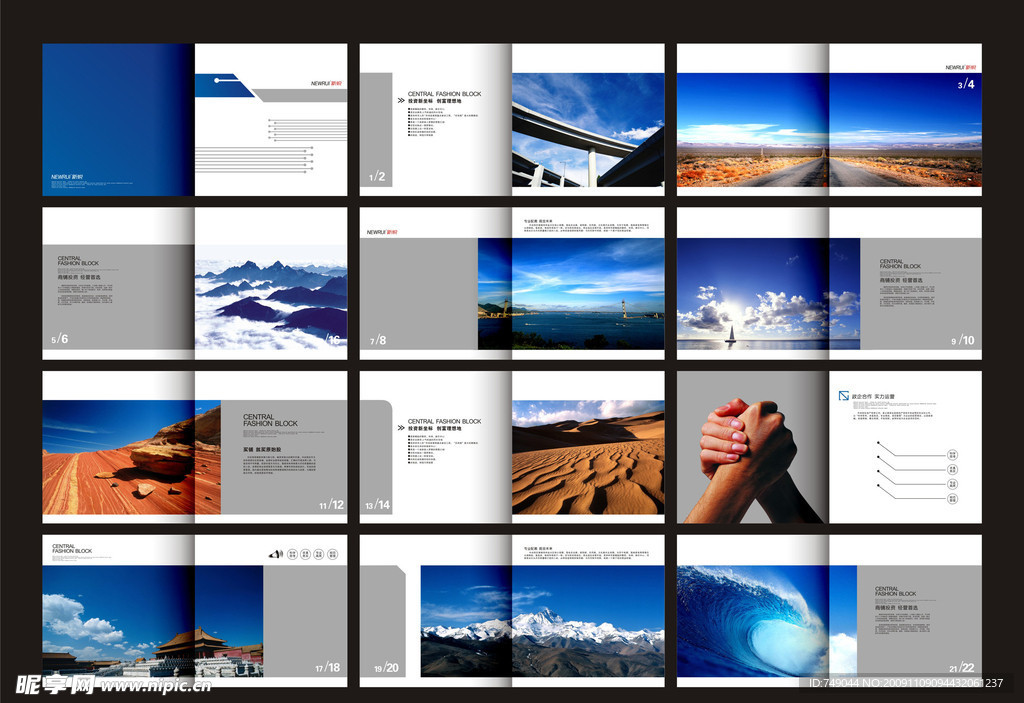Click the megaphone icon on spread 17/18
This screenshot has height=703, width=1024.
(x=275, y=554)
